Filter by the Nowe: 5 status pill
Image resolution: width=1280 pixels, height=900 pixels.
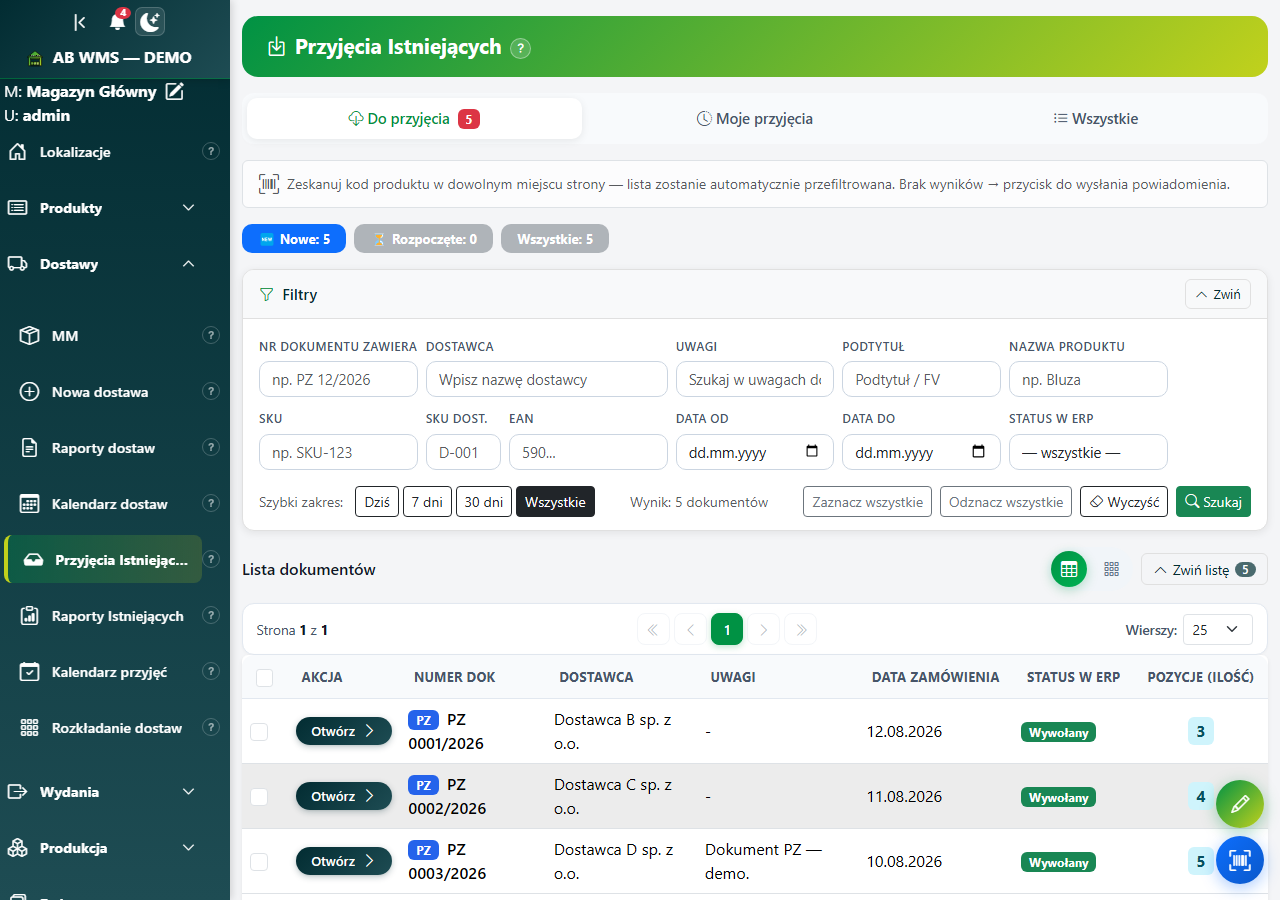click(x=294, y=239)
